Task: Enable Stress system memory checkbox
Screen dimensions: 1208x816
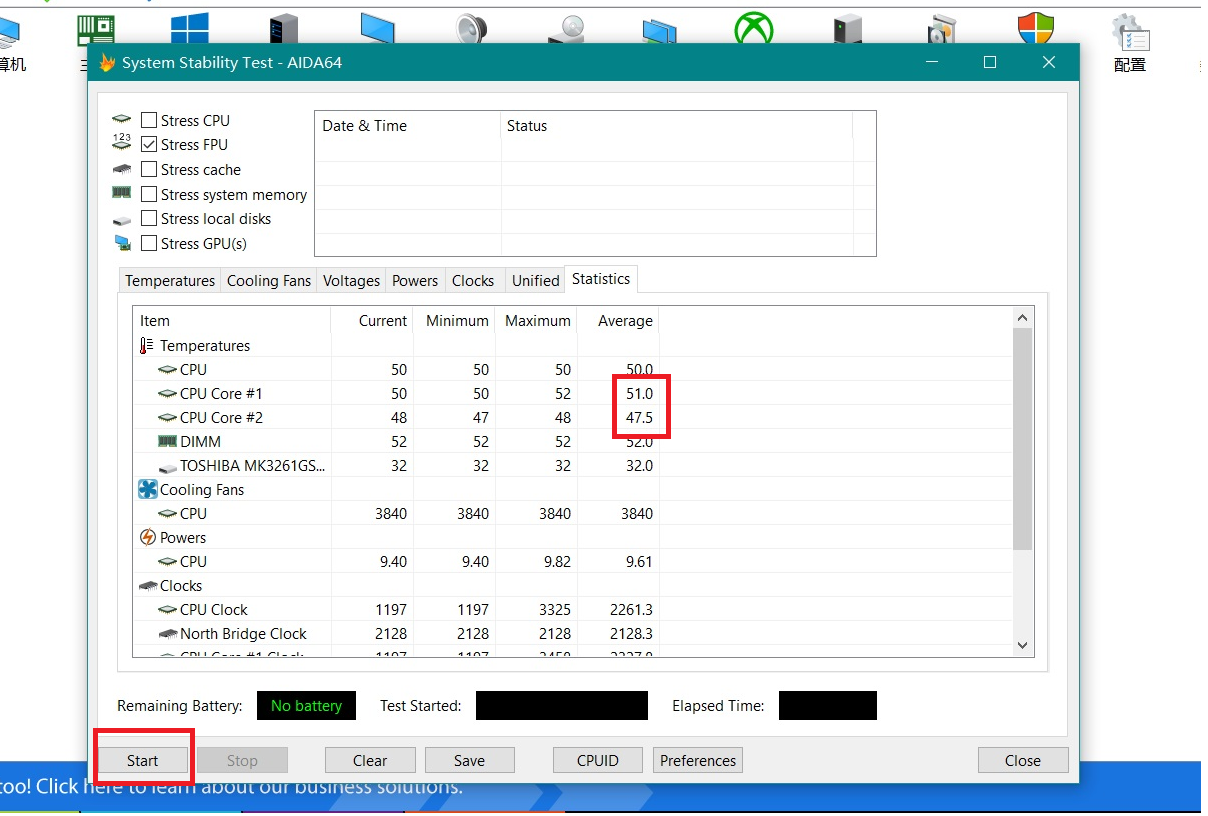Action: click(x=149, y=195)
